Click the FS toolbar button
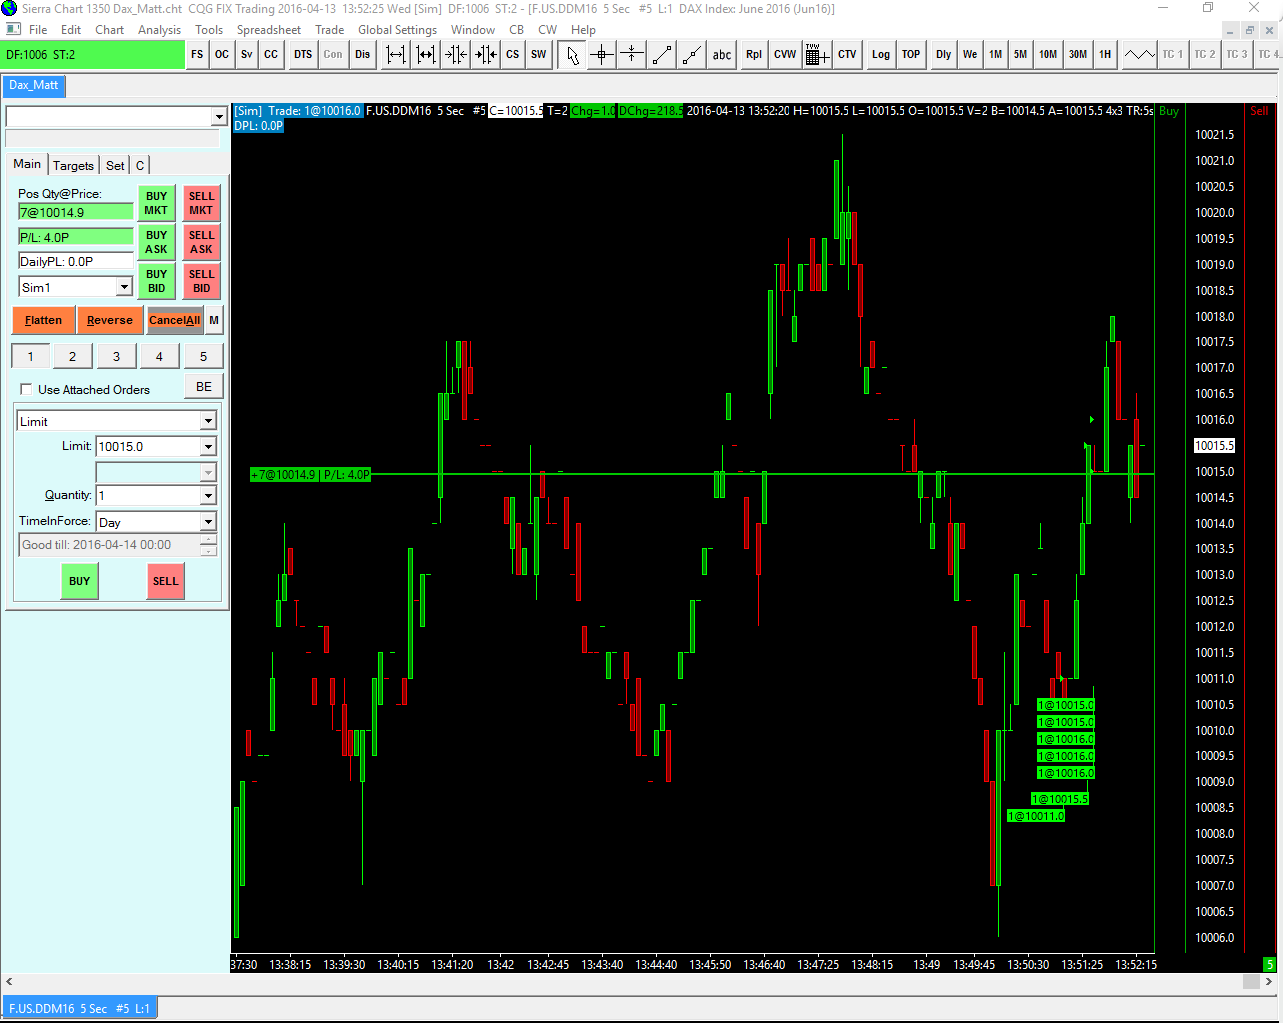 click(x=197, y=55)
